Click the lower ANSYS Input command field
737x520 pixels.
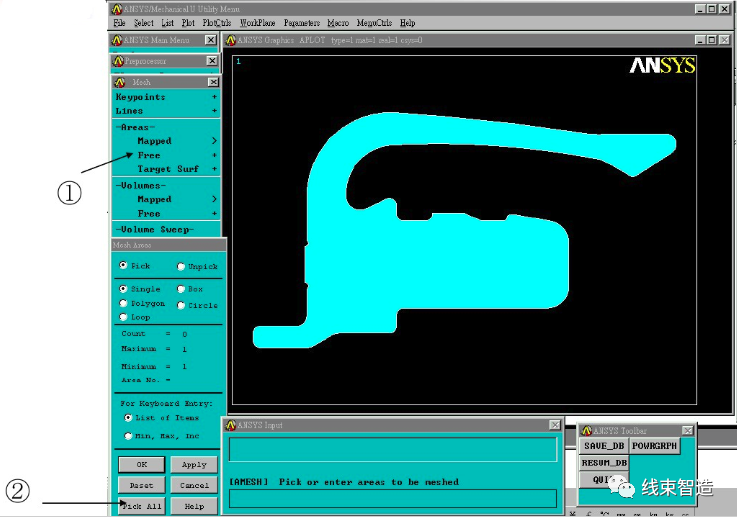(x=393, y=498)
